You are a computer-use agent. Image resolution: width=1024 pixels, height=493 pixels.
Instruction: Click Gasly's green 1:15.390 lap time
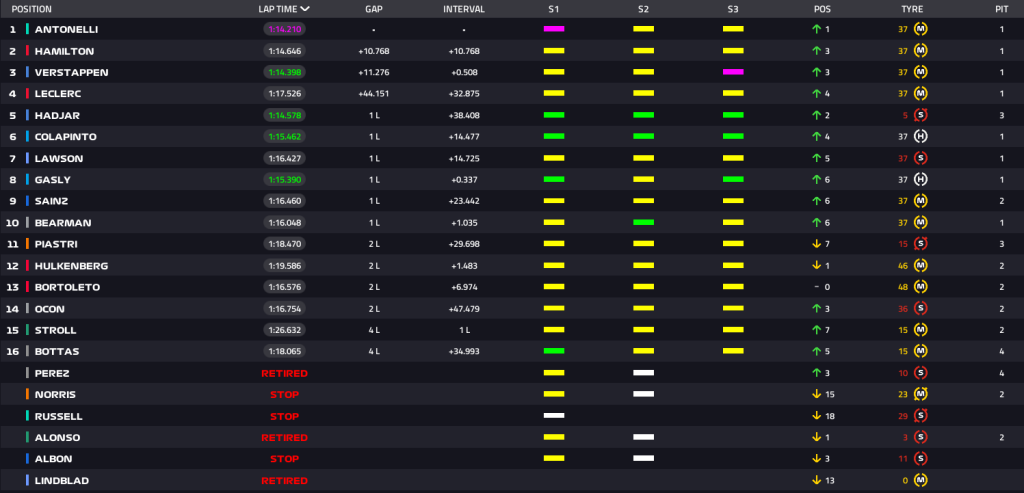click(x=285, y=180)
